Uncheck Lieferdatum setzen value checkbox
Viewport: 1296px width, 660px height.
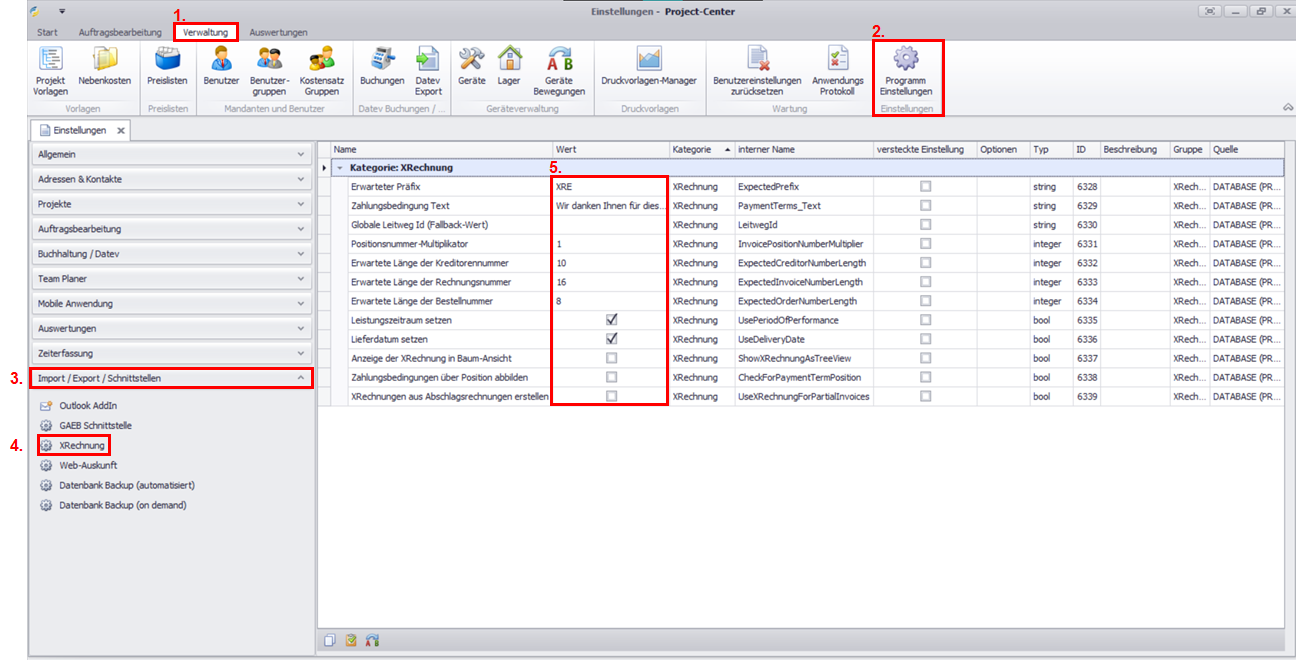click(611, 339)
